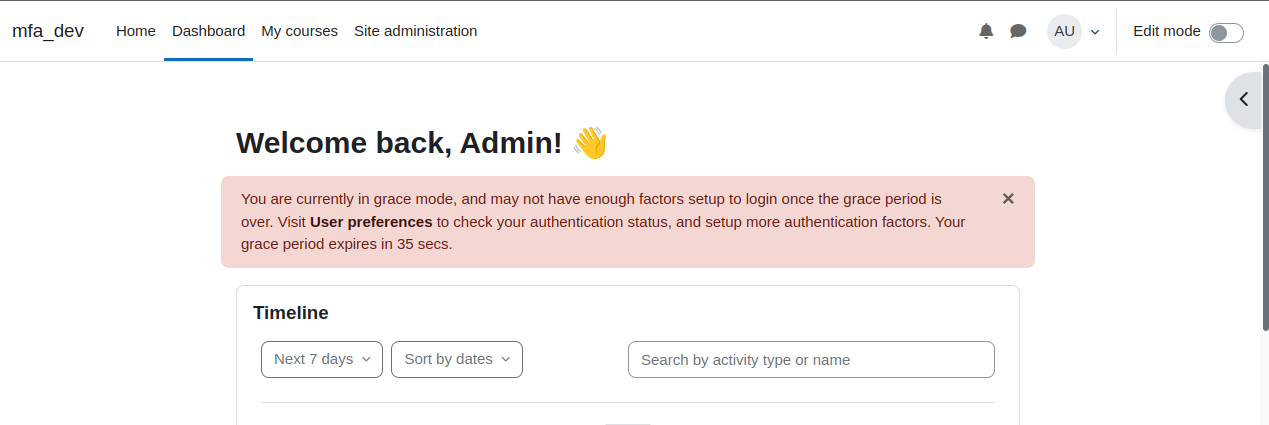This screenshot has height=425, width=1269.
Task: Click the mfa_dev site logo
Action: click(48, 31)
